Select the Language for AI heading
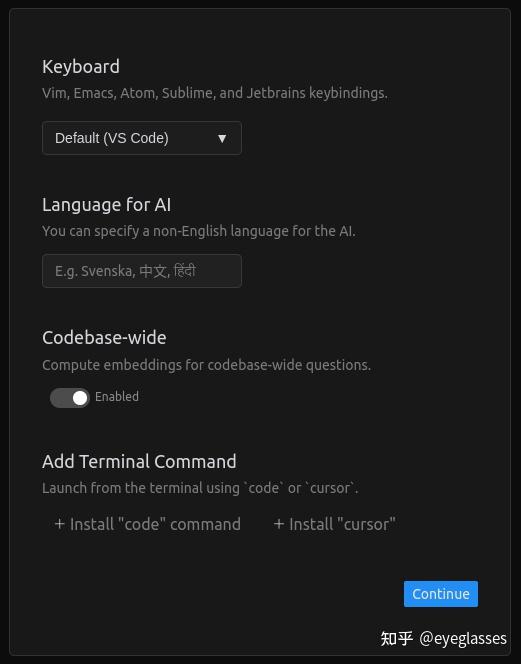Viewport: 521px width, 664px height. tap(107, 205)
